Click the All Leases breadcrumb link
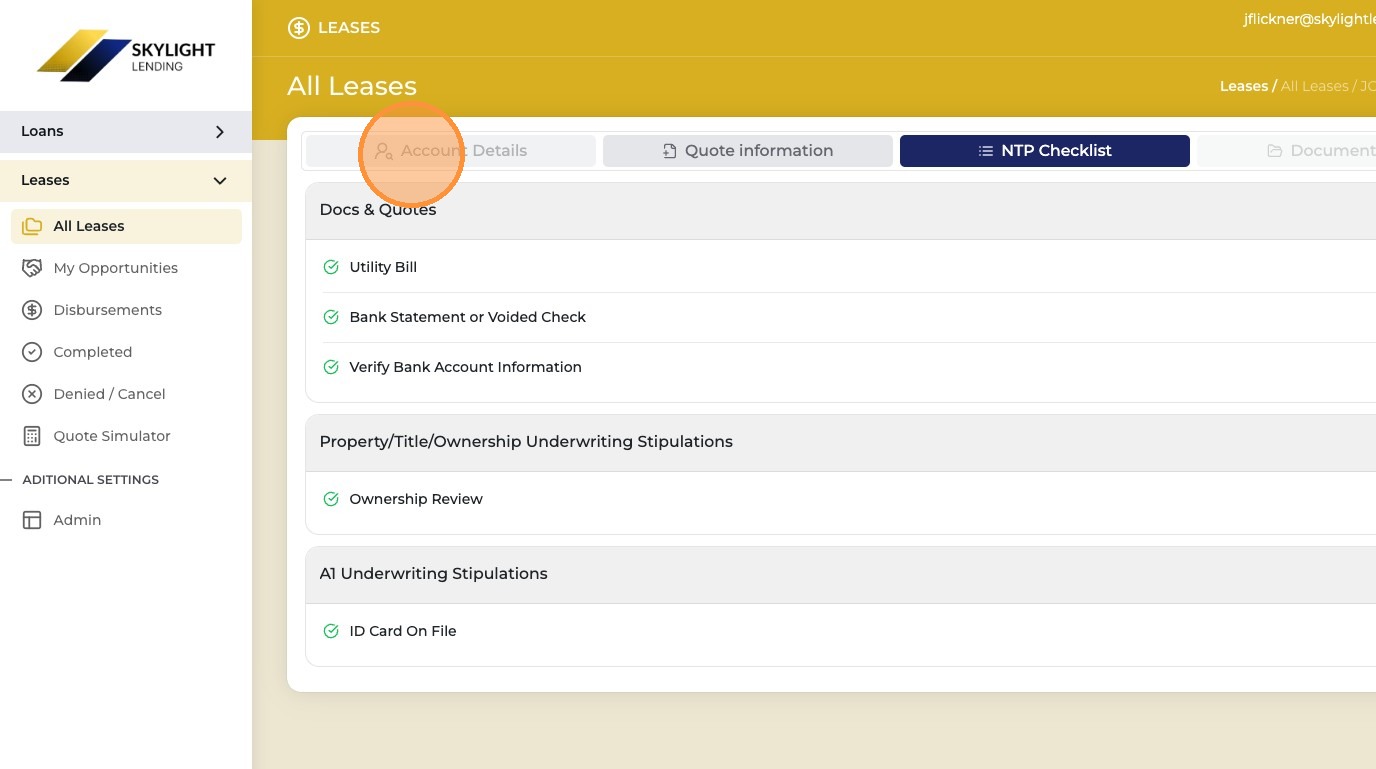This screenshot has width=1376, height=769. tap(1315, 86)
